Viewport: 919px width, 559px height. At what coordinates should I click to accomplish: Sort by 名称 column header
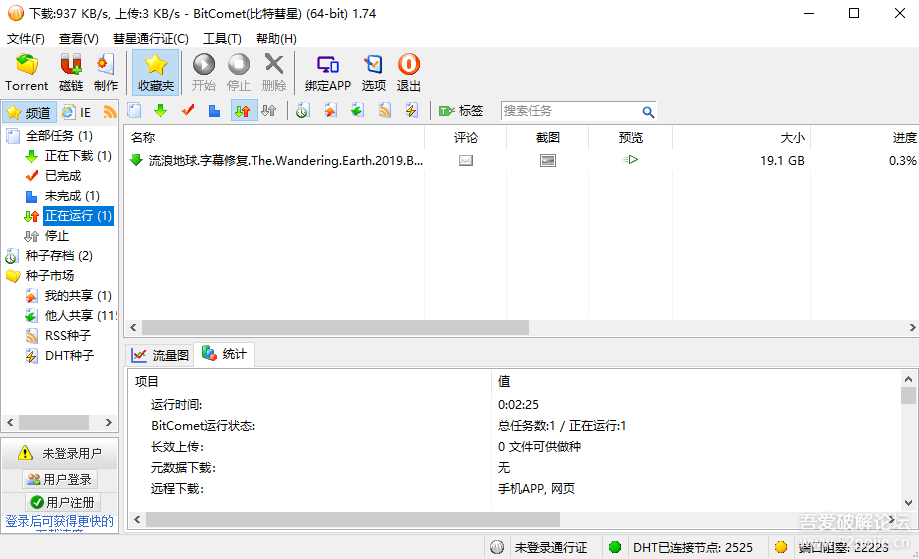(x=274, y=138)
